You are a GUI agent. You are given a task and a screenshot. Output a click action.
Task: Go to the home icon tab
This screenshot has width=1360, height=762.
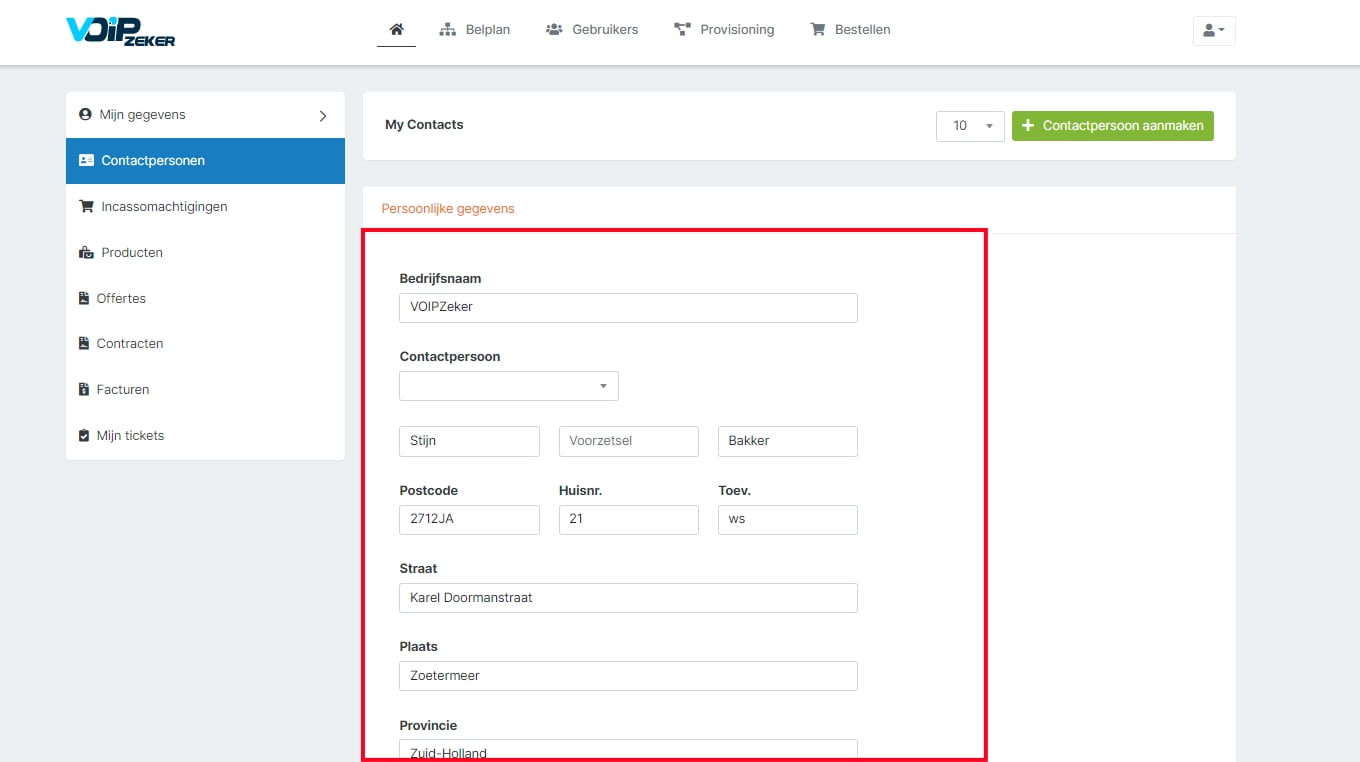coord(396,30)
